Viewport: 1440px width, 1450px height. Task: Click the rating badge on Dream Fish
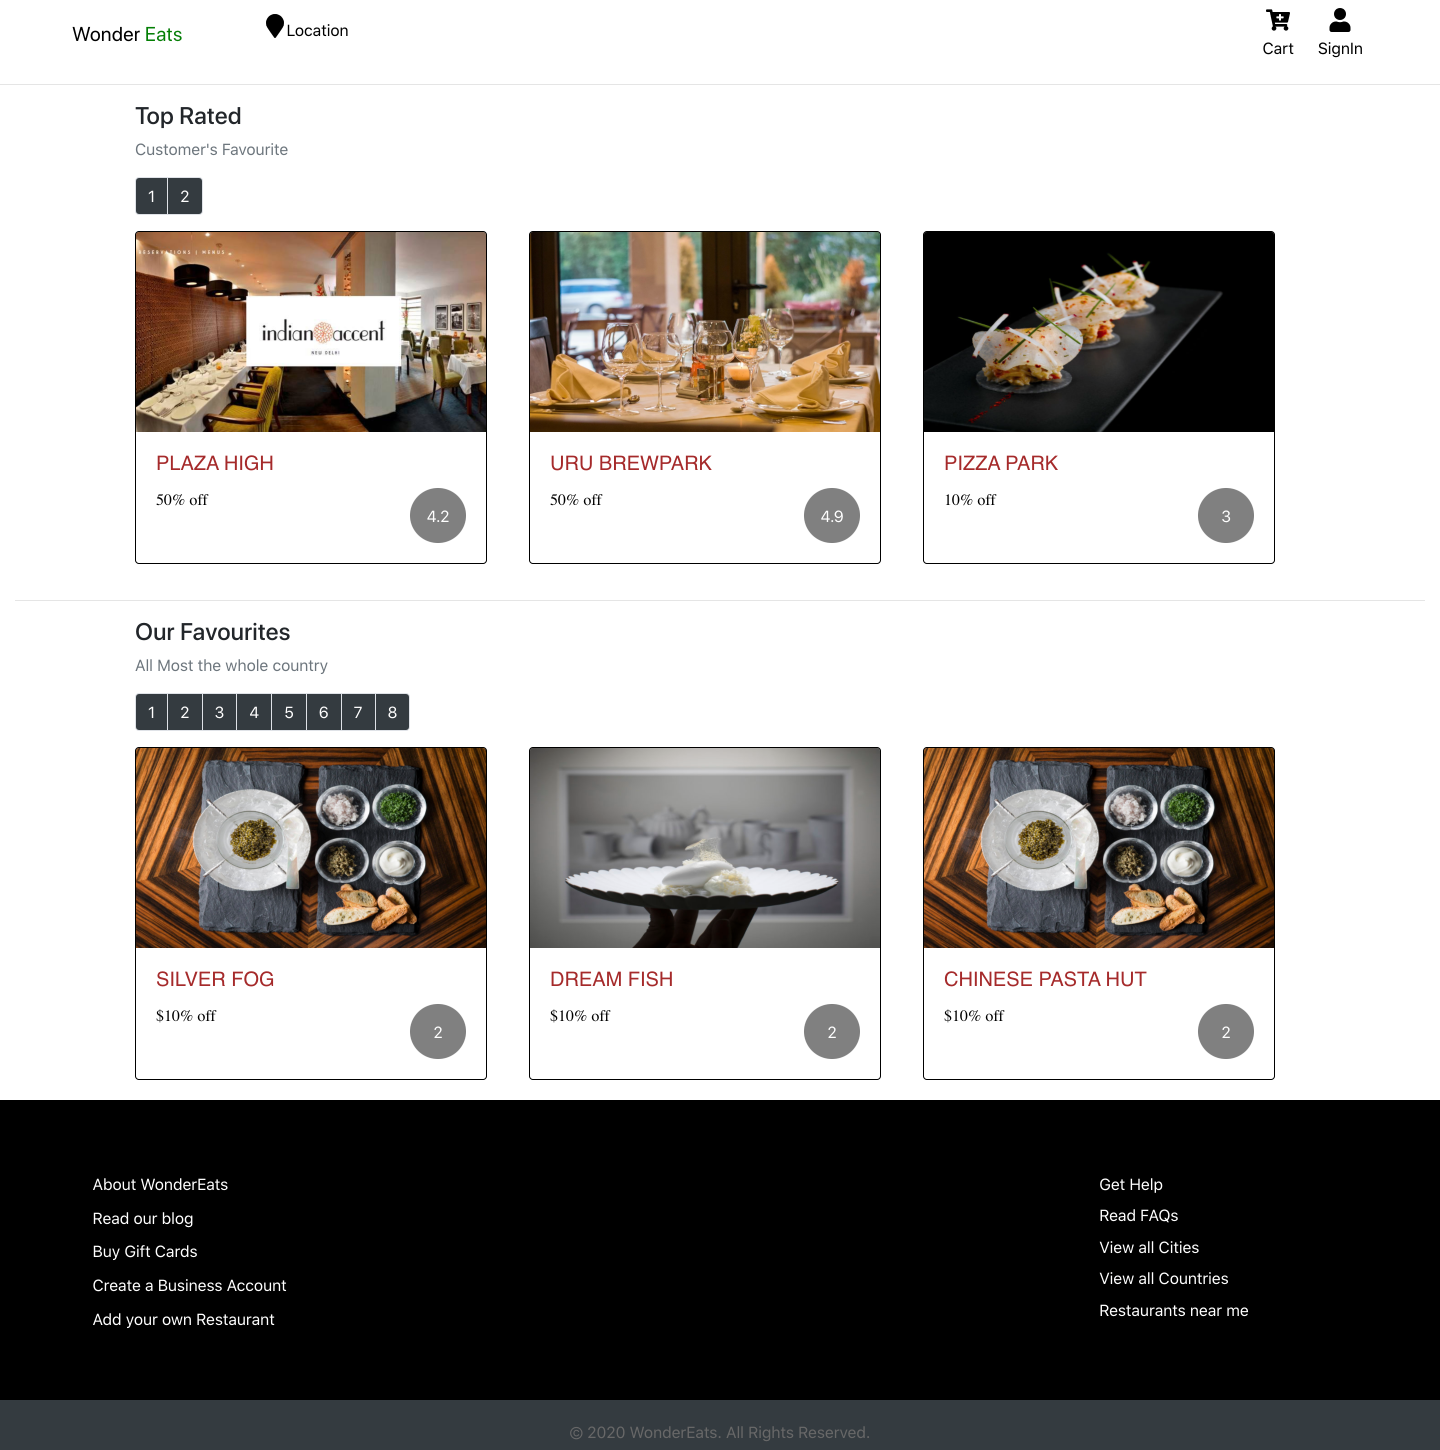pyautogui.click(x=832, y=1032)
